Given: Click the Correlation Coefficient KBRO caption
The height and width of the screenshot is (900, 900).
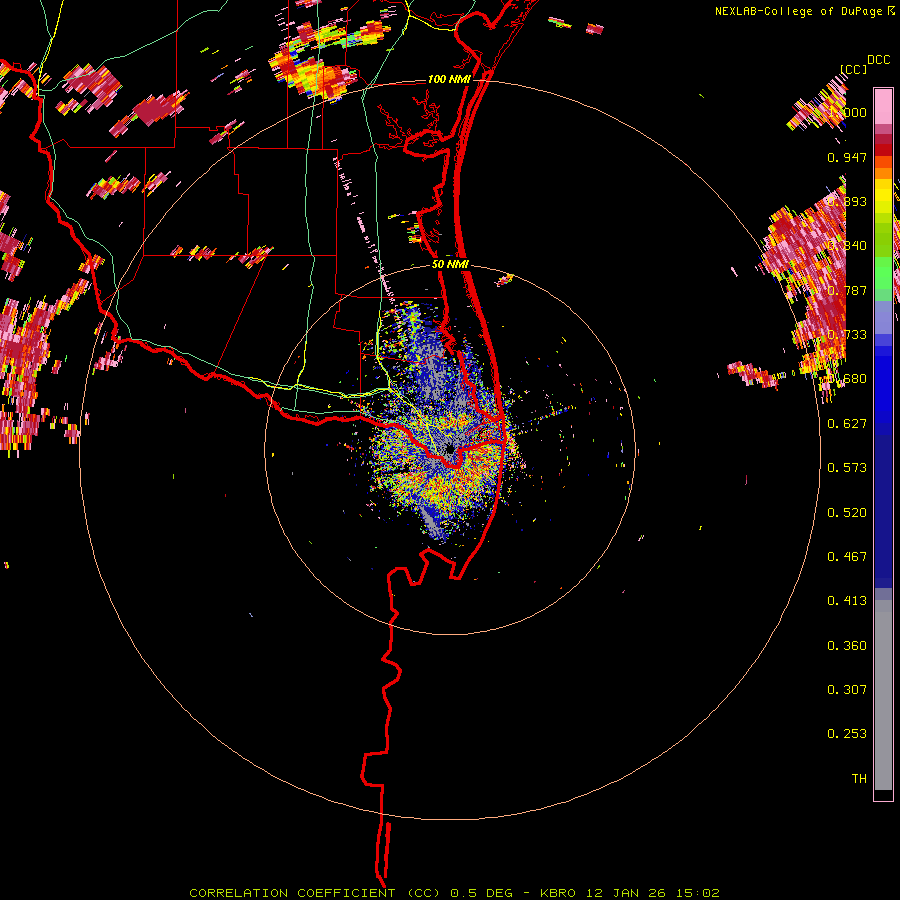Looking at the screenshot, I should point(454,893).
